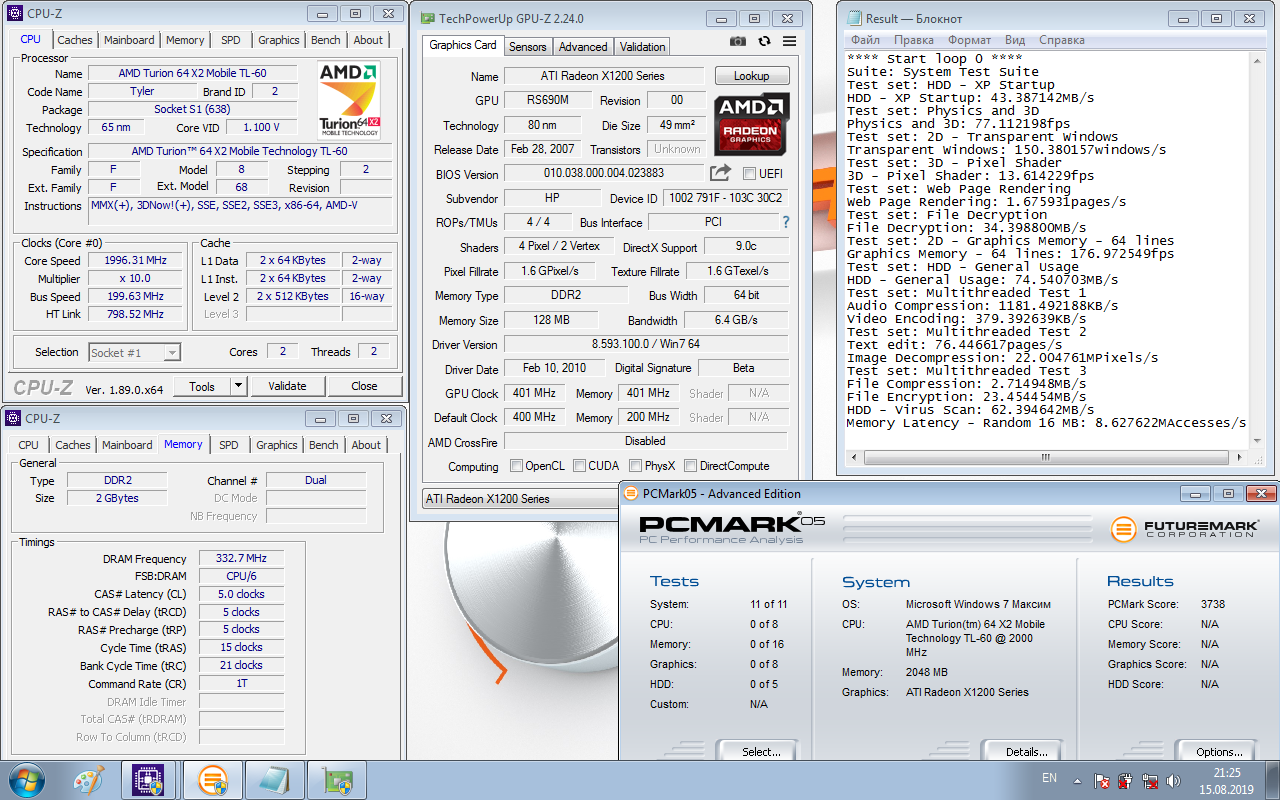Open the SPD tab in the CPU-Z Memory window
The width and height of the screenshot is (1280, 800).
pyautogui.click(x=229, y=445)
